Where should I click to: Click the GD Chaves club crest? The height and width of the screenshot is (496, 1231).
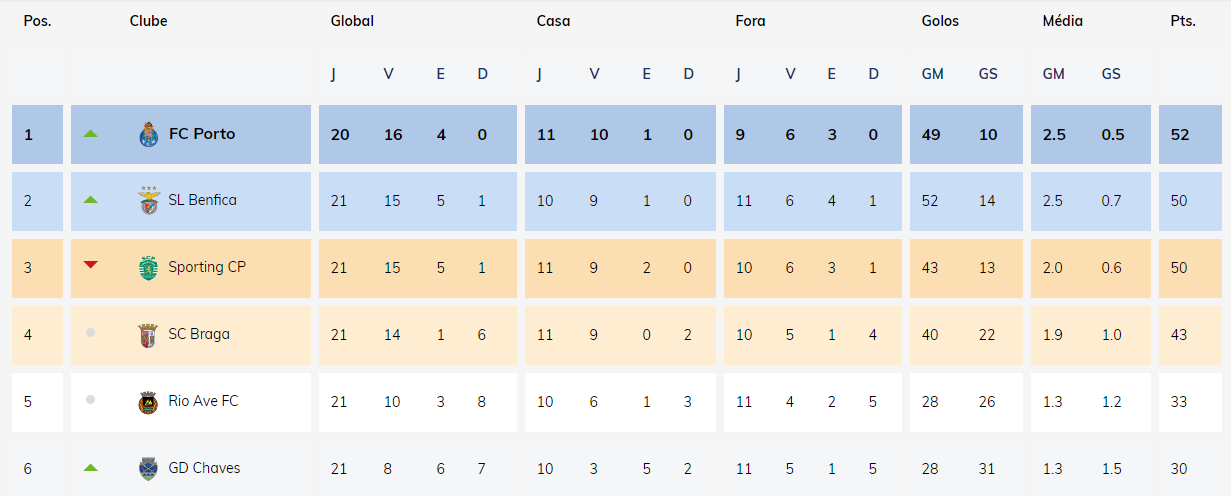[148, 468]
